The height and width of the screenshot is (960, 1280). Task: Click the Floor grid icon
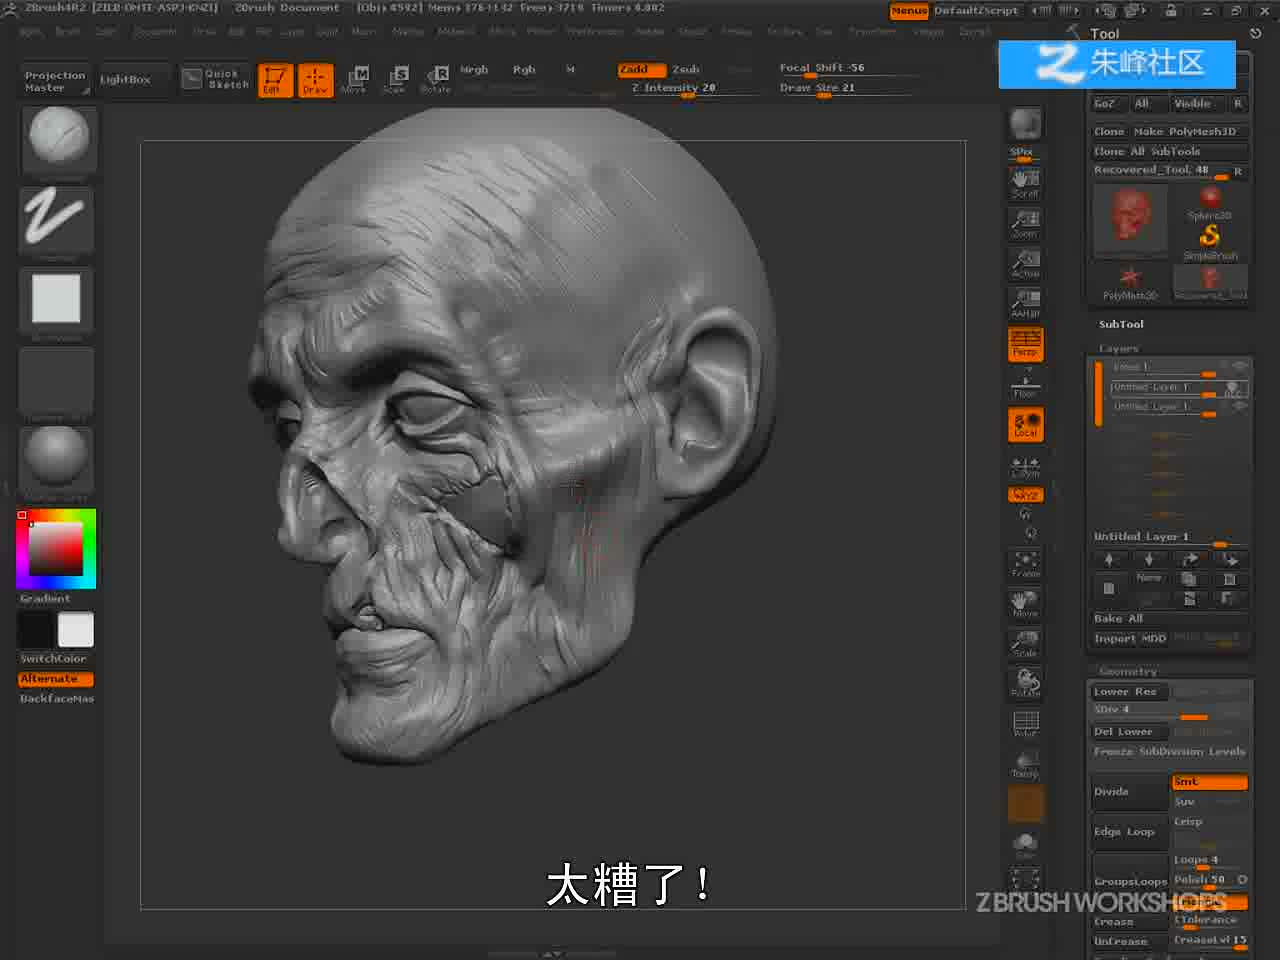point(1025,383)
